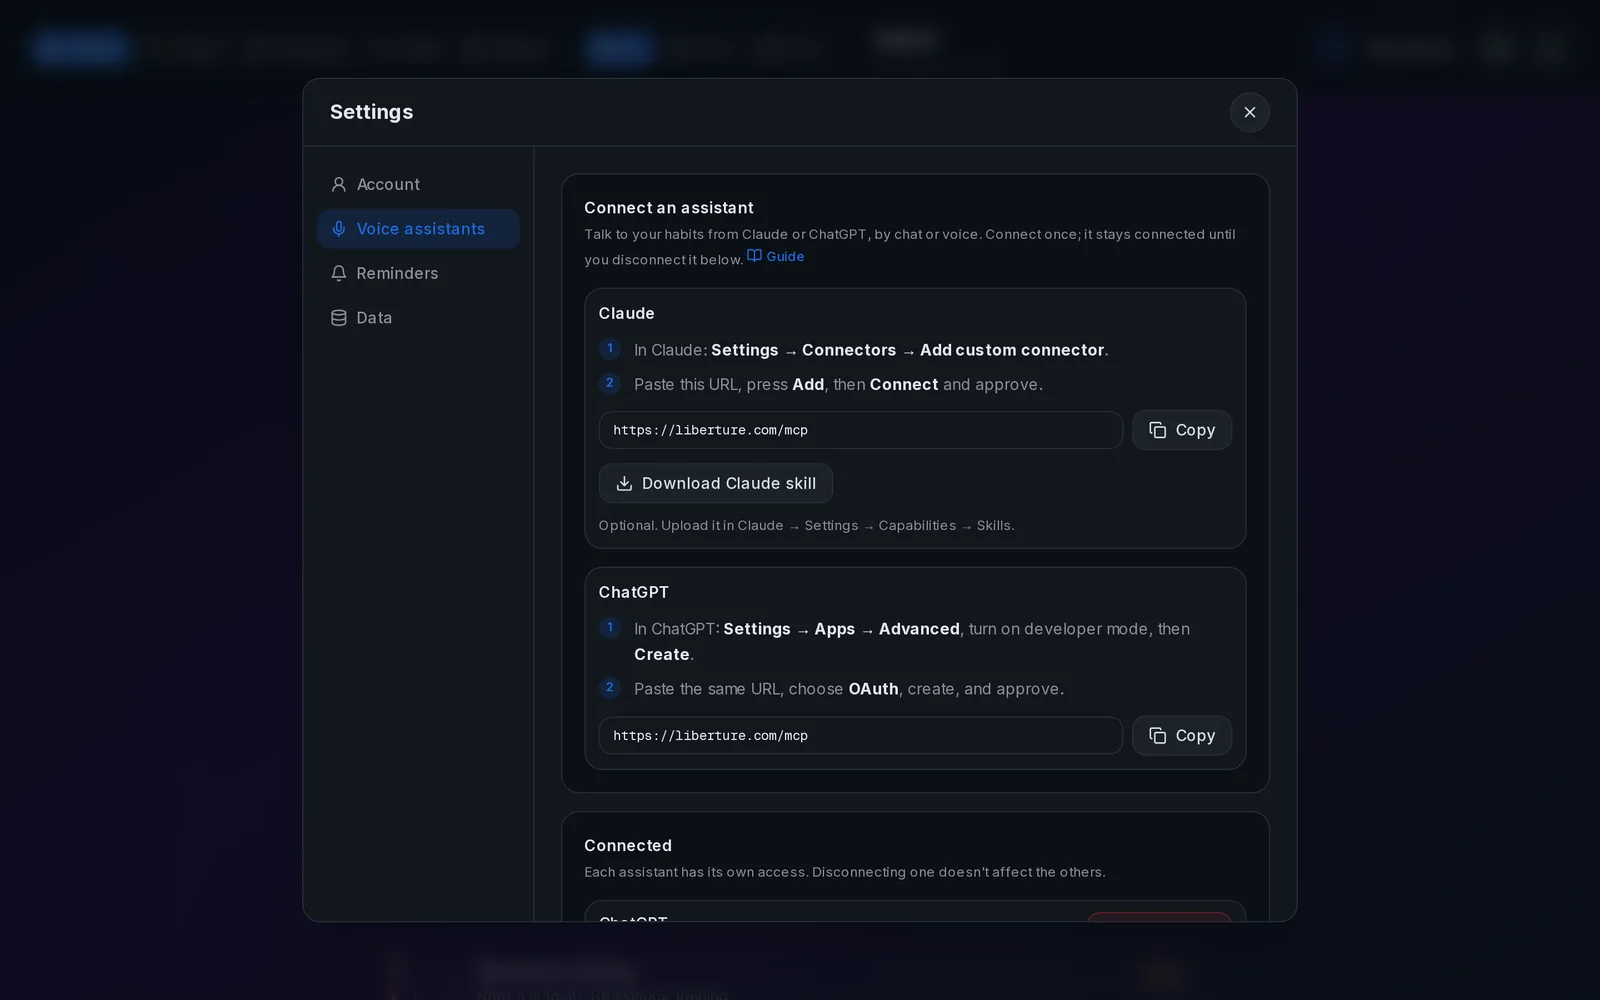Click the URL field in ChatGPT section
Viewport: 1600px width, 1000px height.
coord(860,736)
